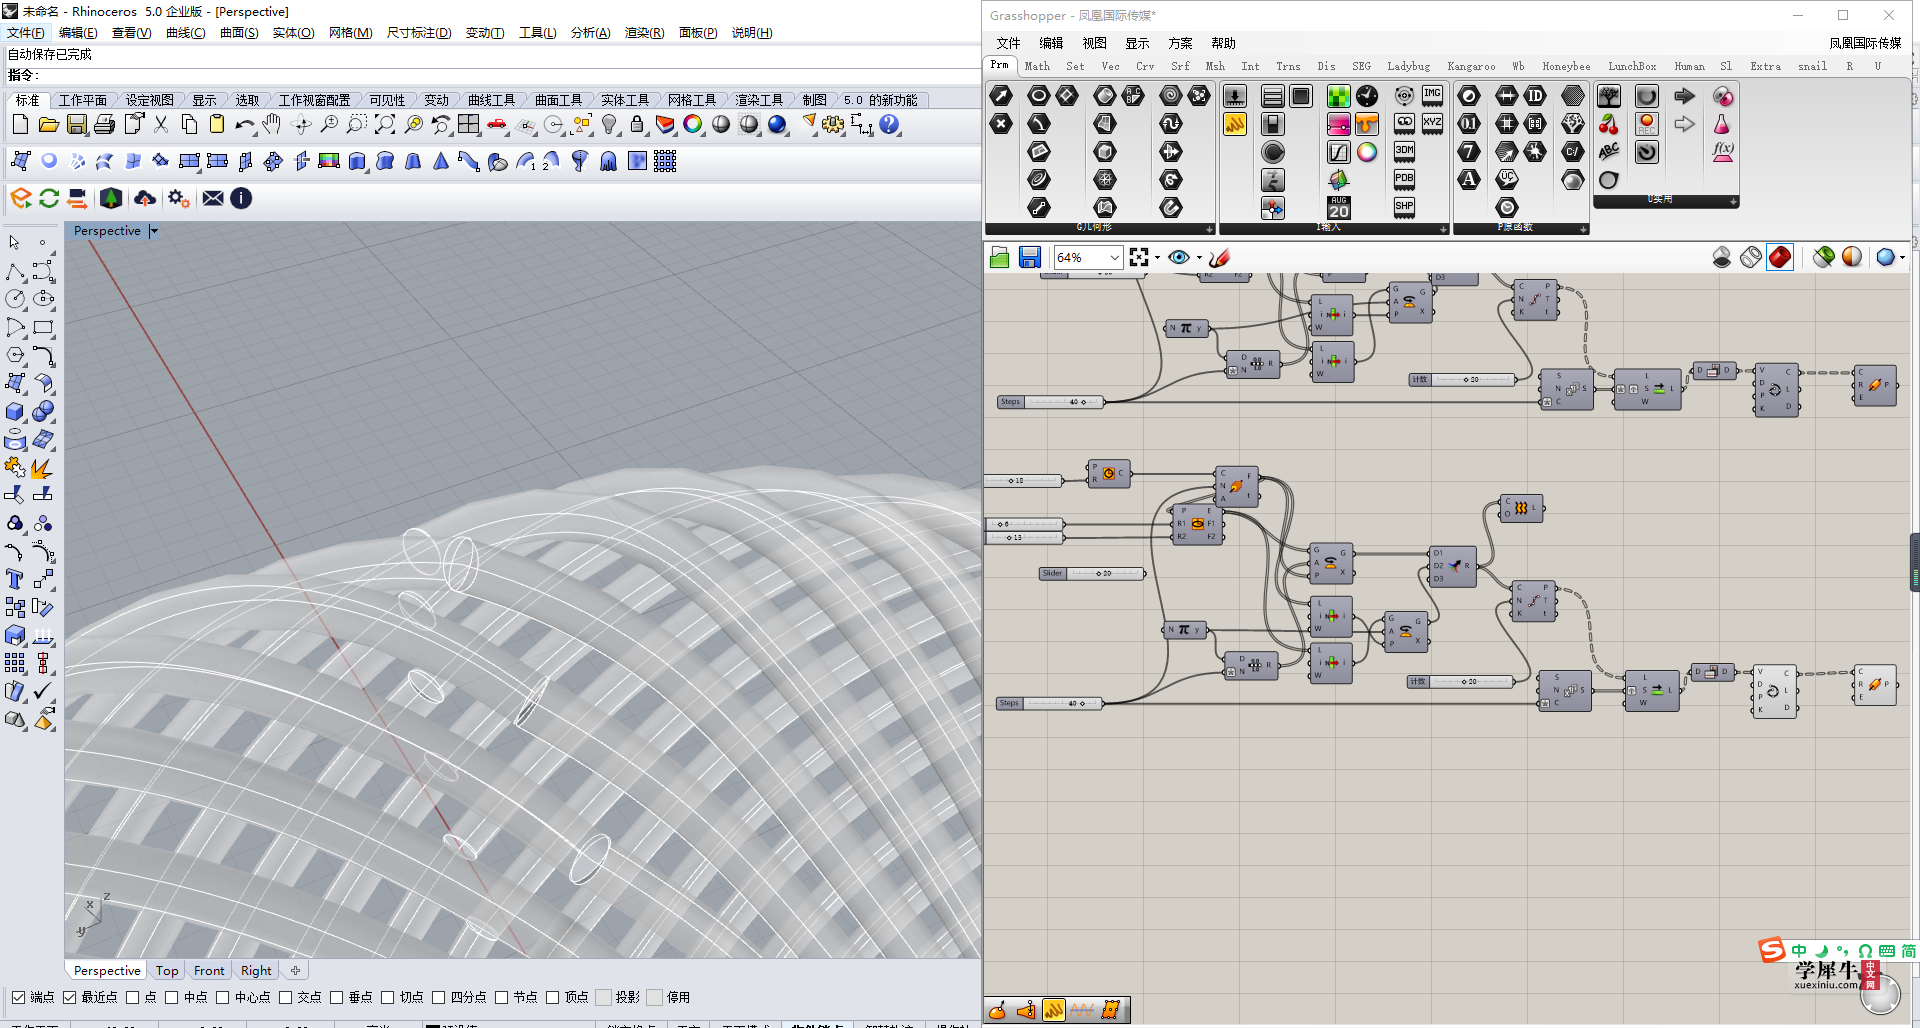Toggle the 端点 osnap checkbox

[x=18, y=997]
